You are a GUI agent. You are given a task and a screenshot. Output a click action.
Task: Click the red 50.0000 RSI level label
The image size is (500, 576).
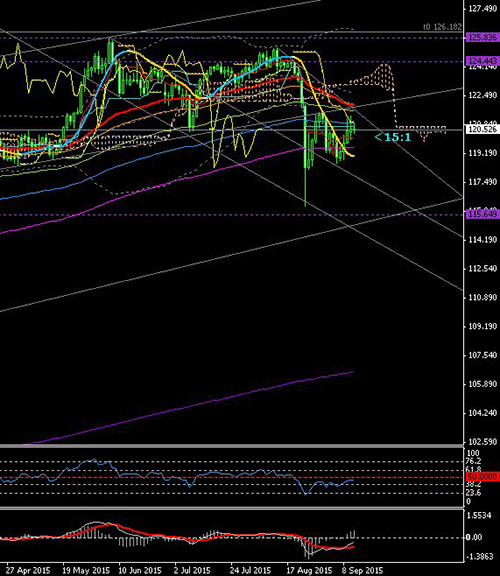click(483, 477)
